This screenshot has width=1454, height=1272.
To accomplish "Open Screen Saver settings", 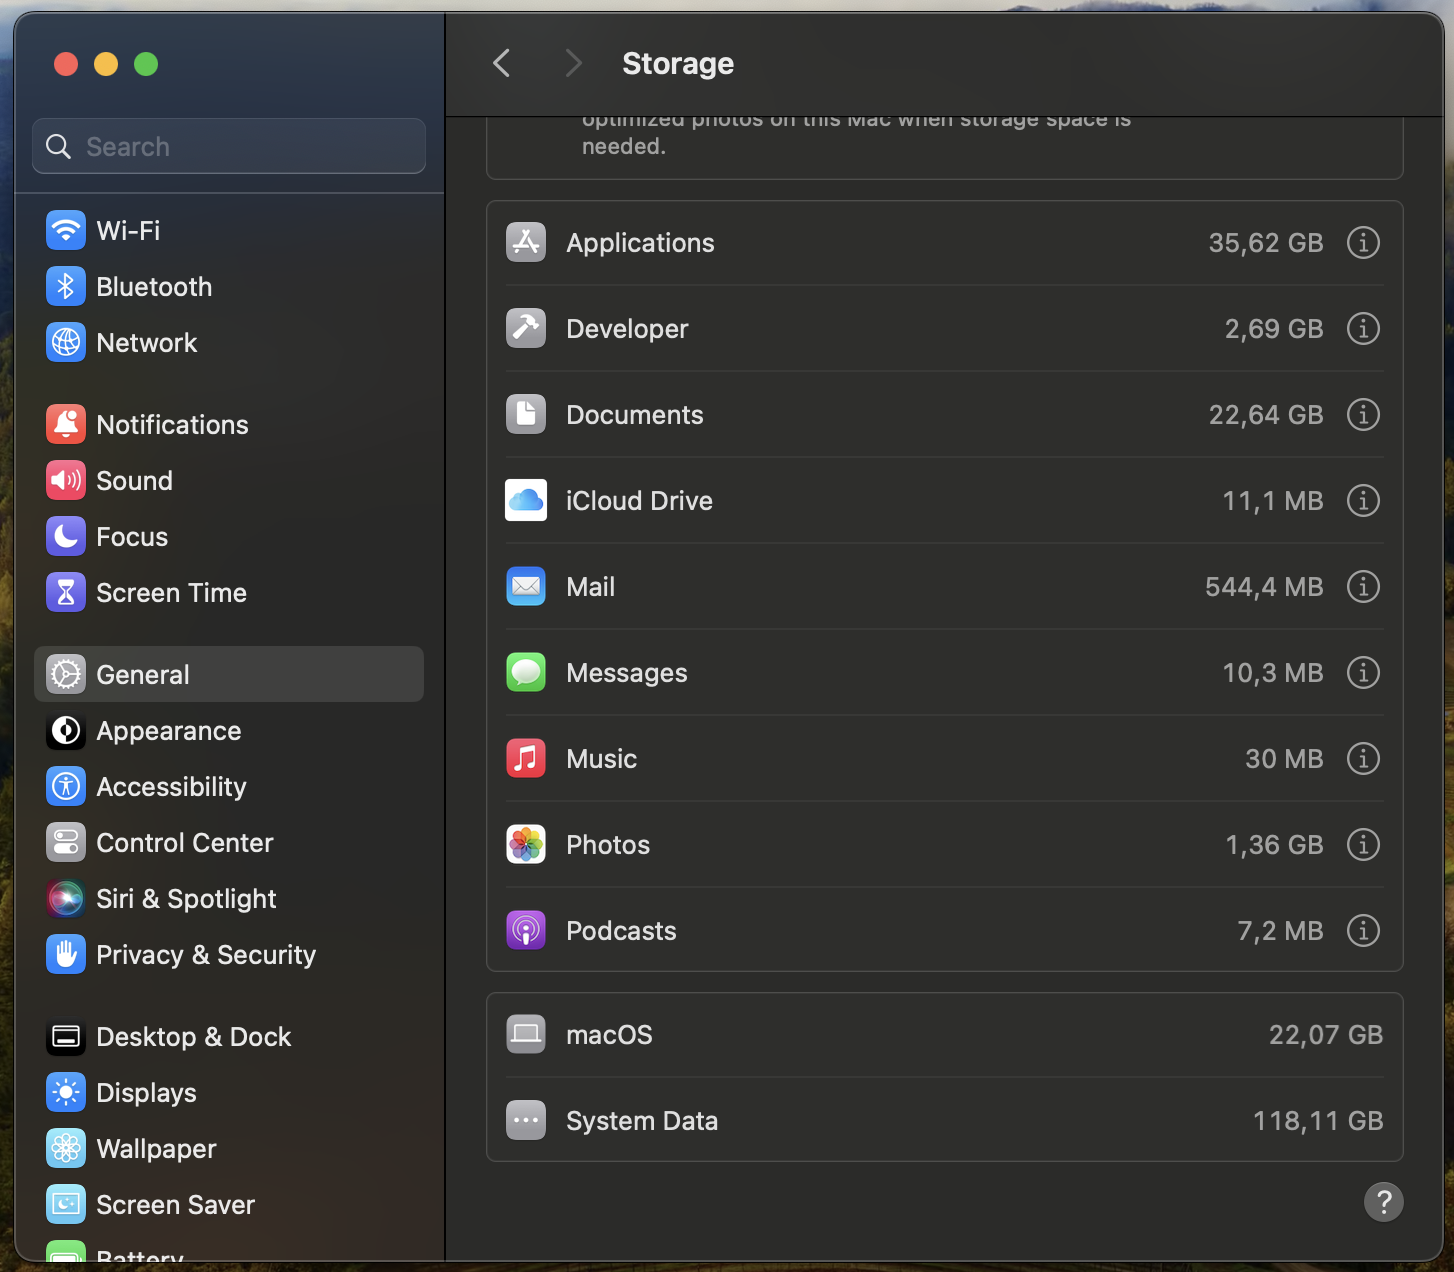I will click(x=229, y=1204).
